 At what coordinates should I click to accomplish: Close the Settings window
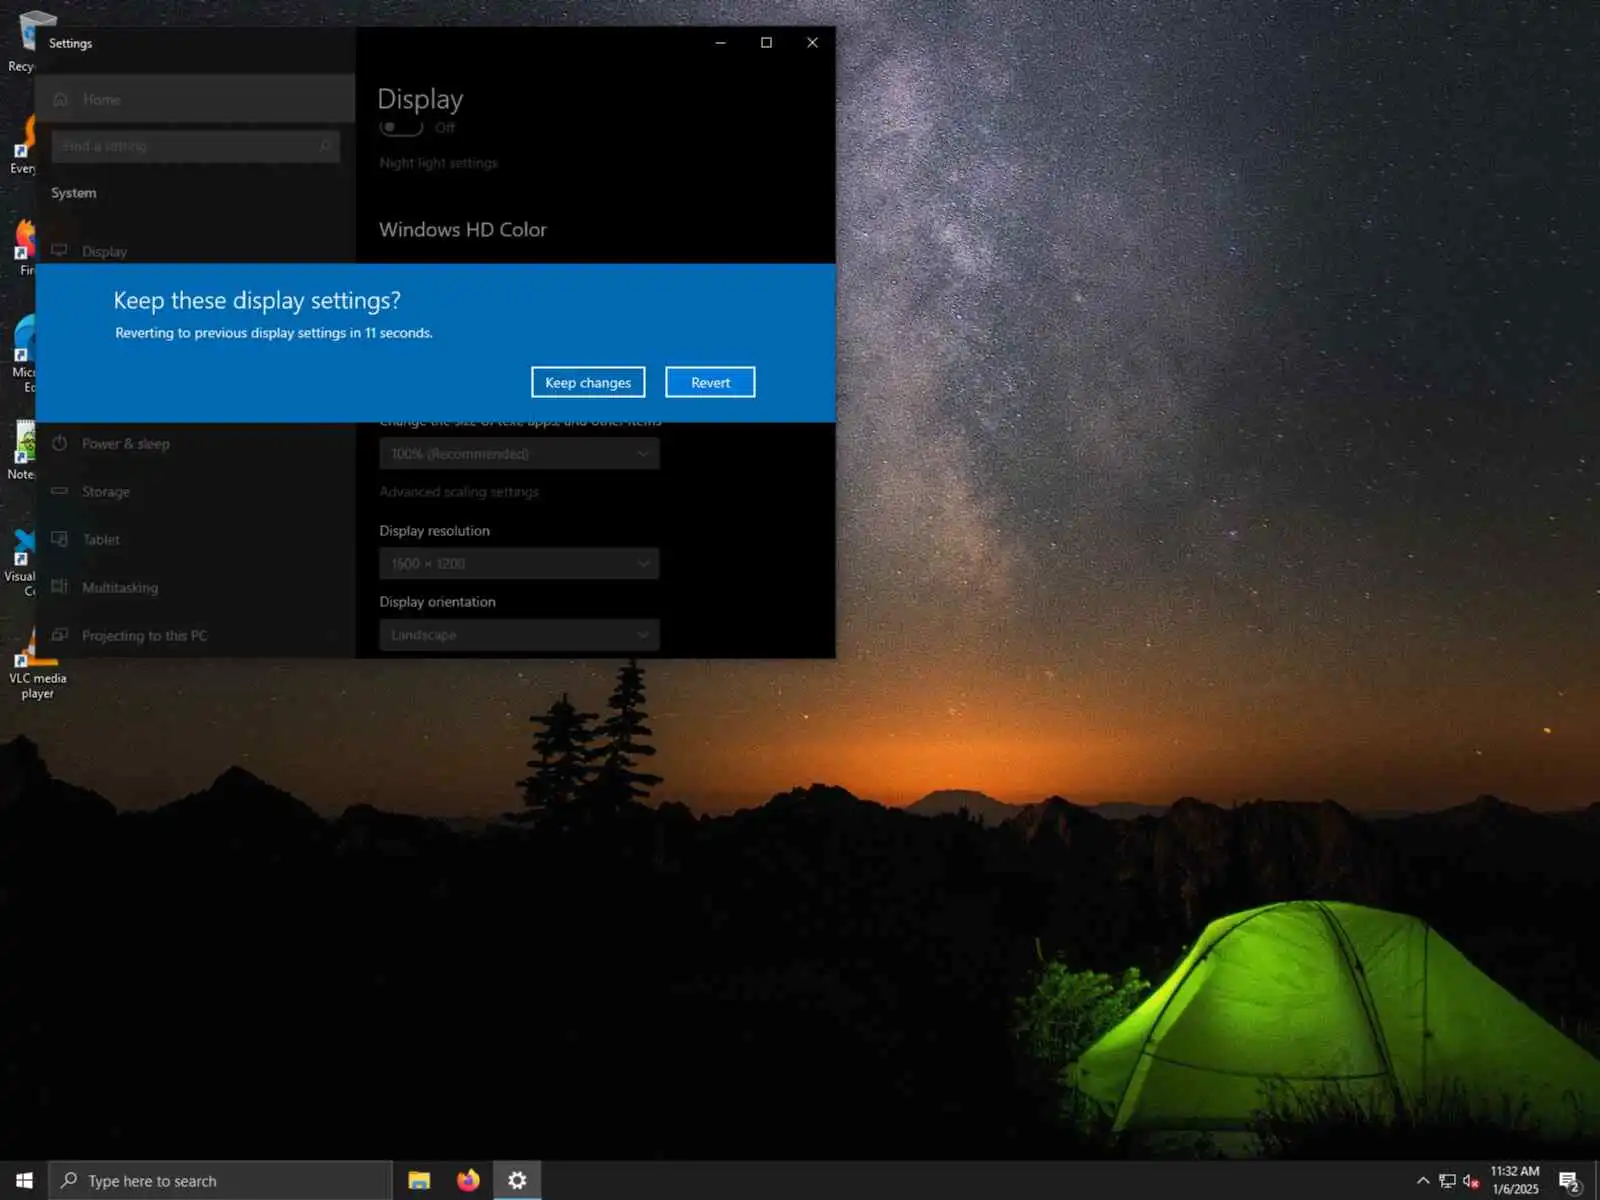click(812, 43)
